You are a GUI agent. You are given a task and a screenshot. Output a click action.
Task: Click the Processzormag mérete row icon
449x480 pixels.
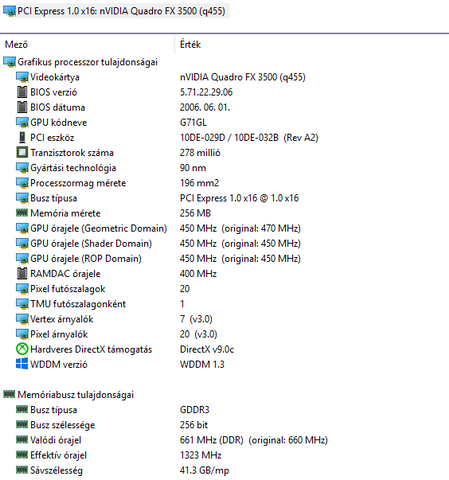pos(22,183)
